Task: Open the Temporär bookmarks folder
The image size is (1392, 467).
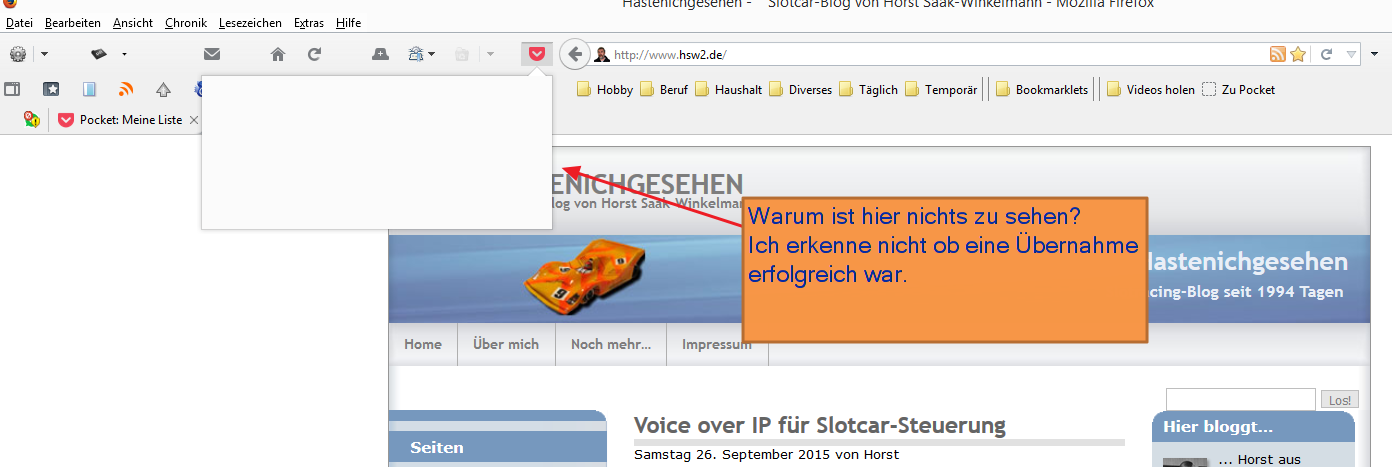Action: pos(941,89)
